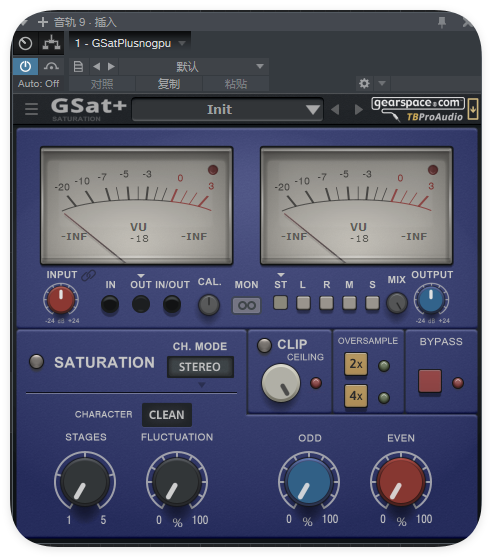
Task: Click the yellow download update icon
Action: (x=473, y=109)
